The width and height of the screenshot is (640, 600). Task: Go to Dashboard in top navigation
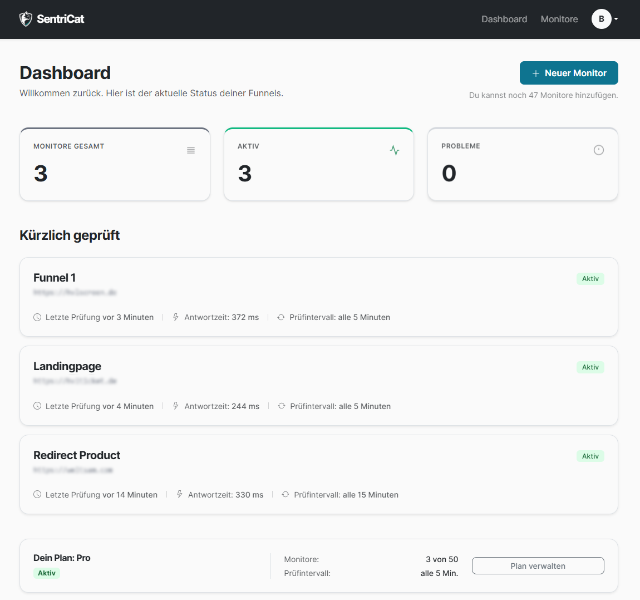point(504,19)
